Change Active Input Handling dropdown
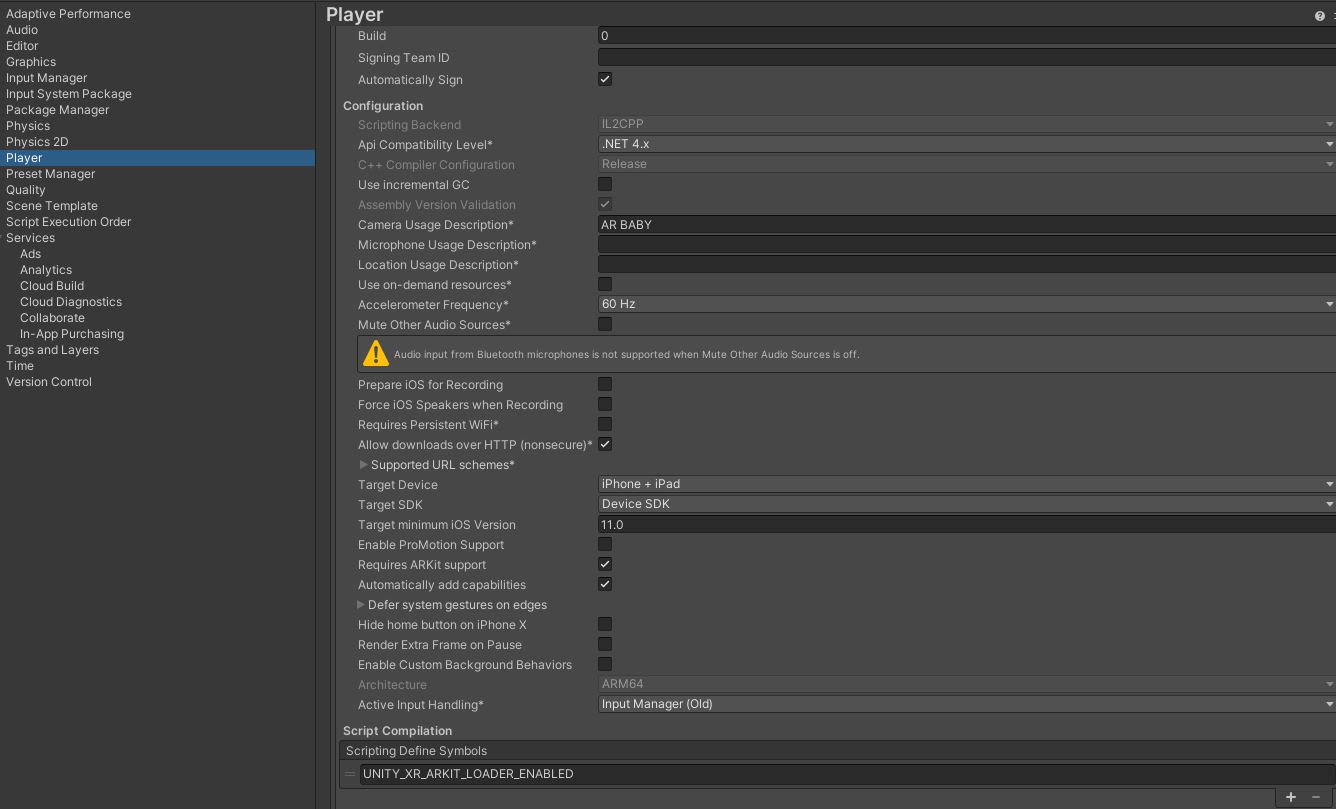Viewport: 1336px width, 809px height. [960, 704]
